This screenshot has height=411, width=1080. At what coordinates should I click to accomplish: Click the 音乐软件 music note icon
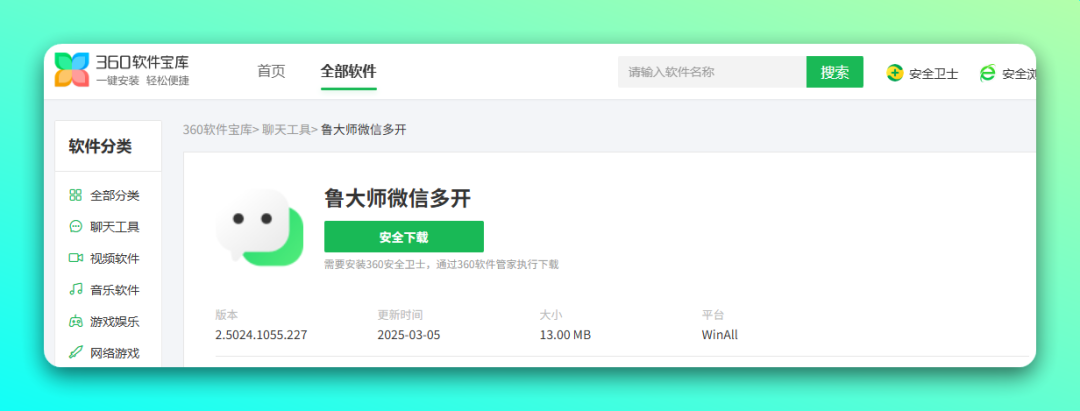pyautogui.click(x=76, y=289)
